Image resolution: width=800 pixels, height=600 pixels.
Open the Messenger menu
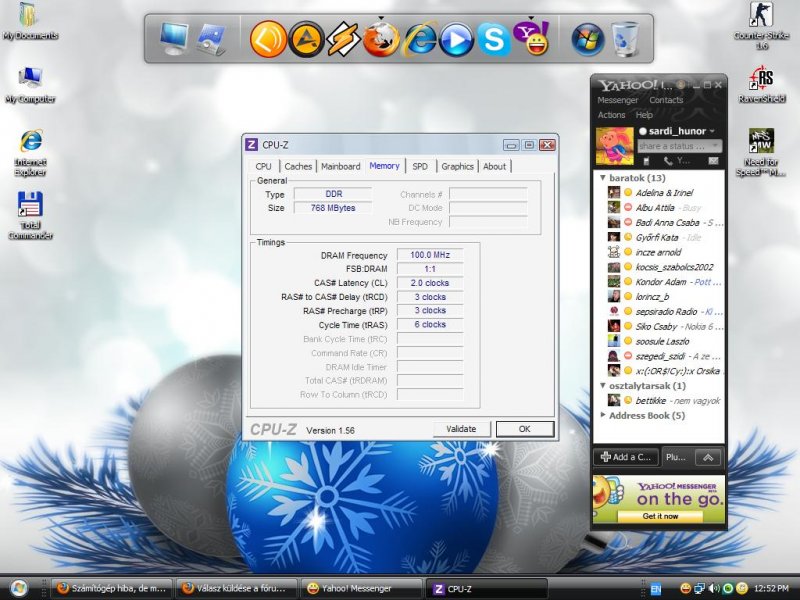[617, 100]
